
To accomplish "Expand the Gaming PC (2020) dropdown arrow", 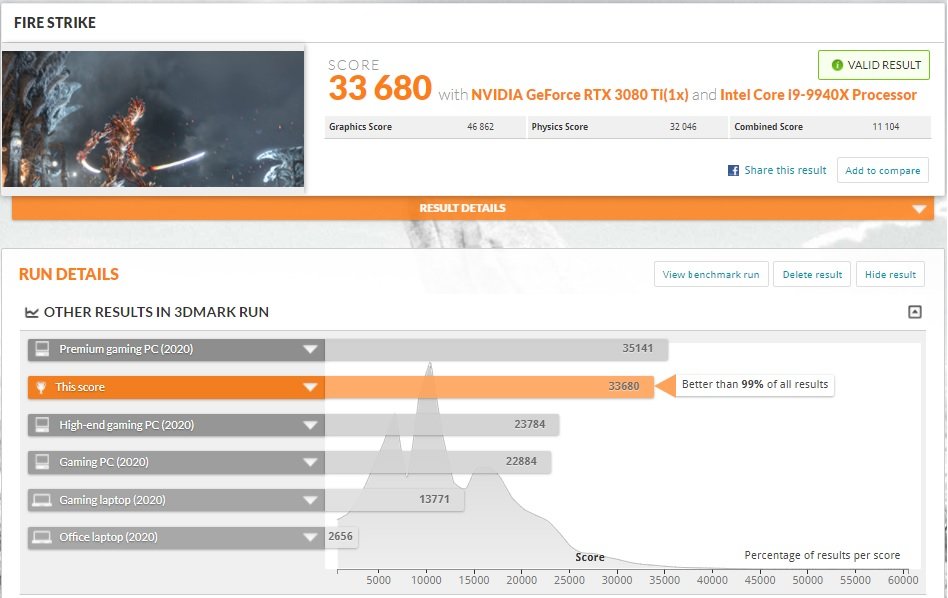I will pyautogui.click(x=310, y=463).
